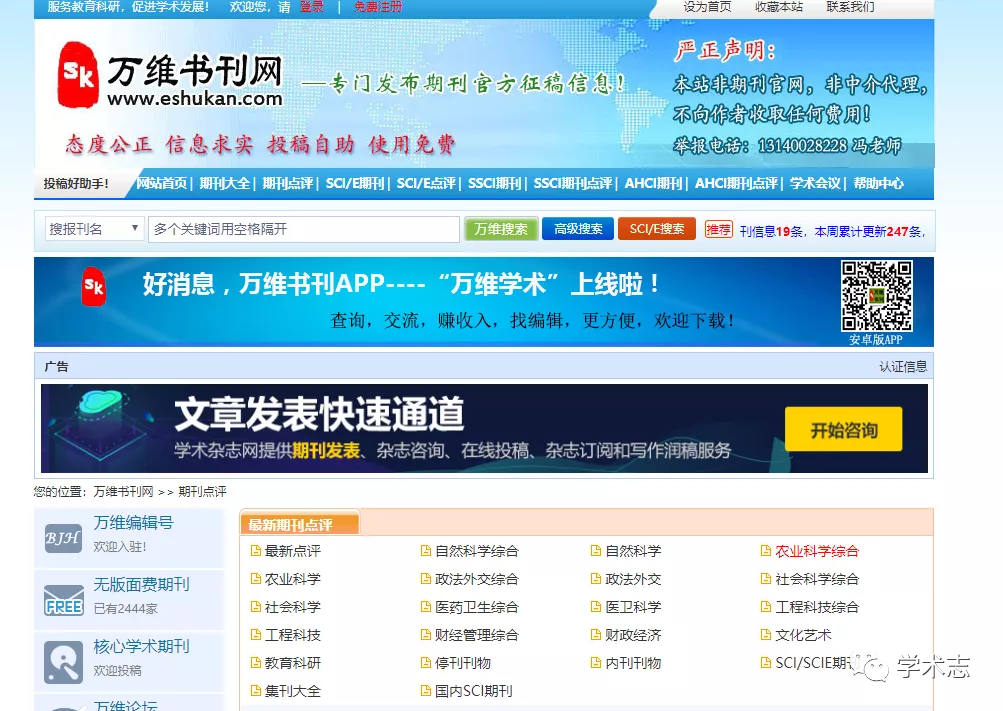
Task: Open the 停刊刊物 category
Action: [x=463, y=663]
